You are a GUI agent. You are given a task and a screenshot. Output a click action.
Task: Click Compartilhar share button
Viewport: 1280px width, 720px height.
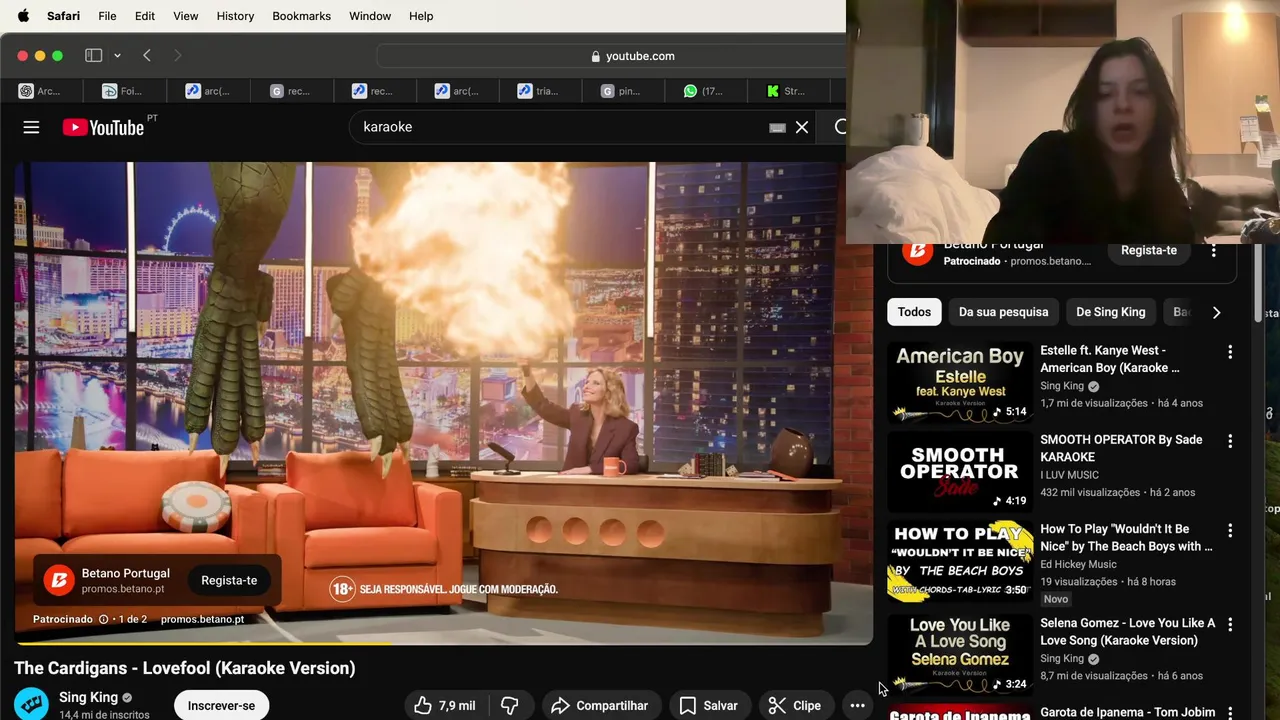[x=602, y=706]
